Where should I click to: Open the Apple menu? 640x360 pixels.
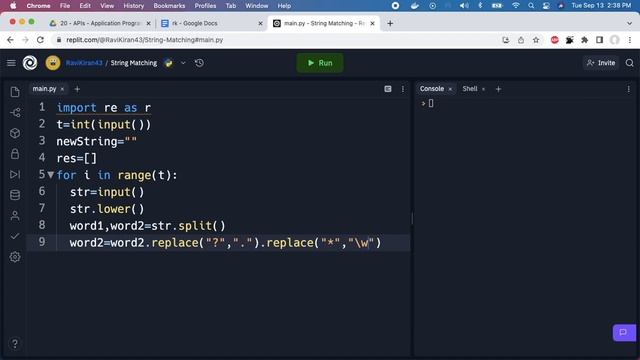(13, 6)
